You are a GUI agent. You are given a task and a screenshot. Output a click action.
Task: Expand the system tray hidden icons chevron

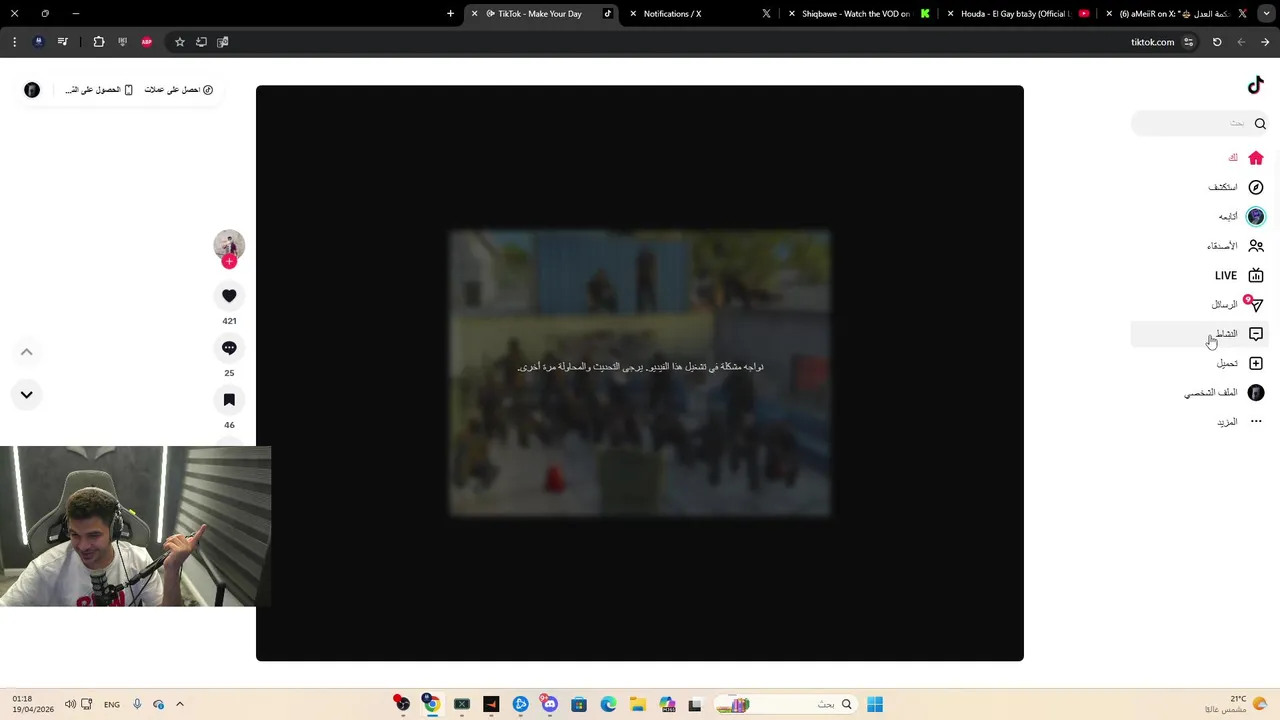[180, 704]
